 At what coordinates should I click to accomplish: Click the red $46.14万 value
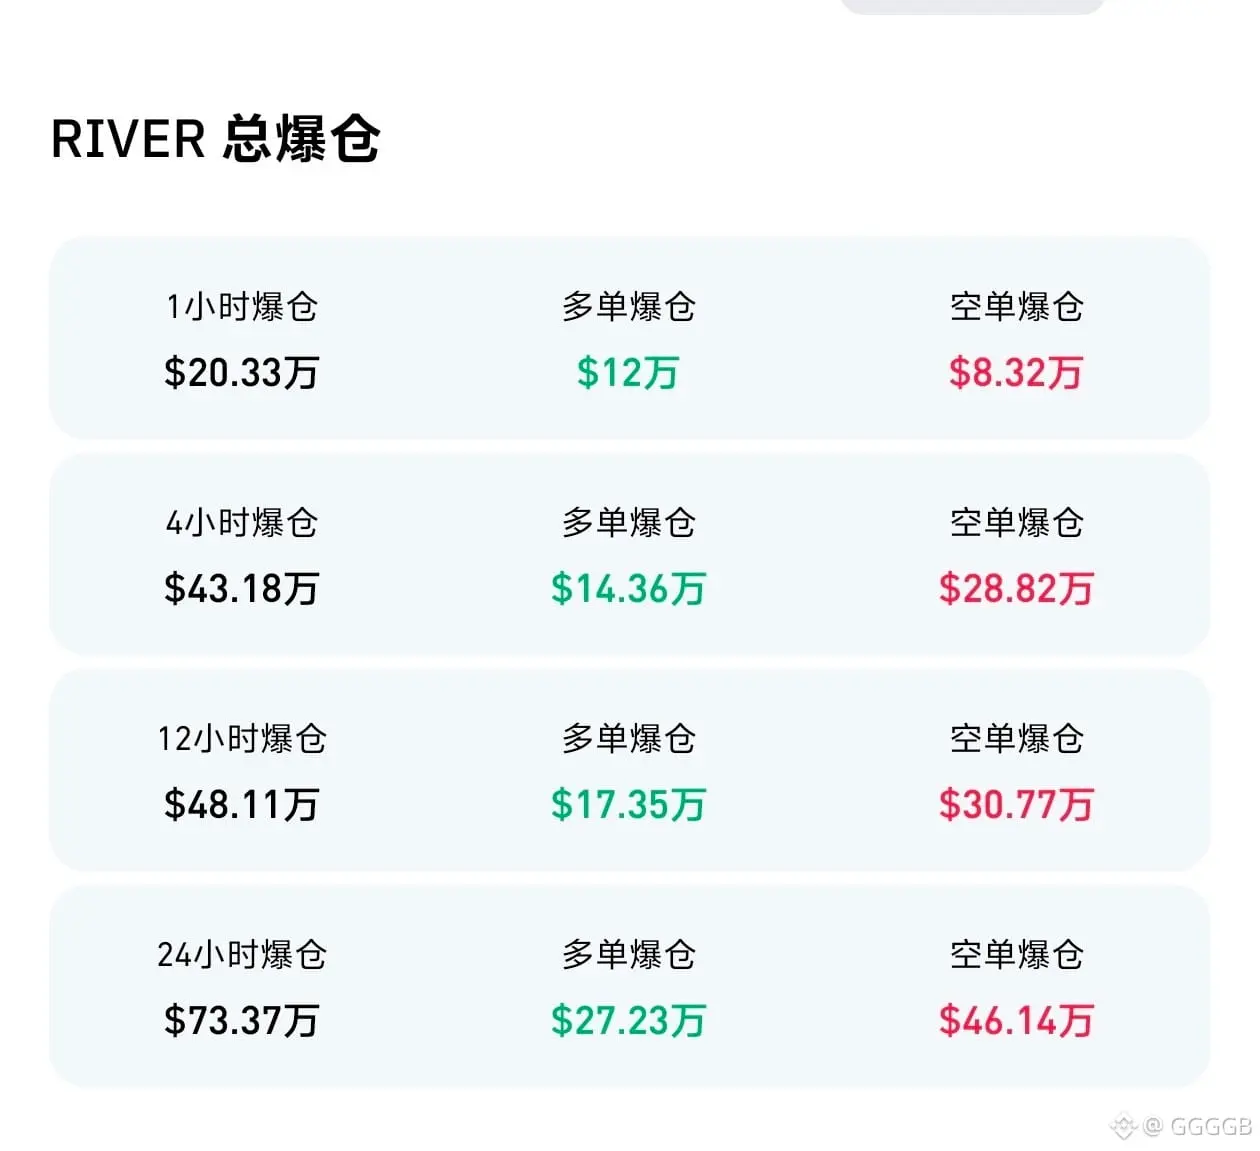click(1016, 1021)
